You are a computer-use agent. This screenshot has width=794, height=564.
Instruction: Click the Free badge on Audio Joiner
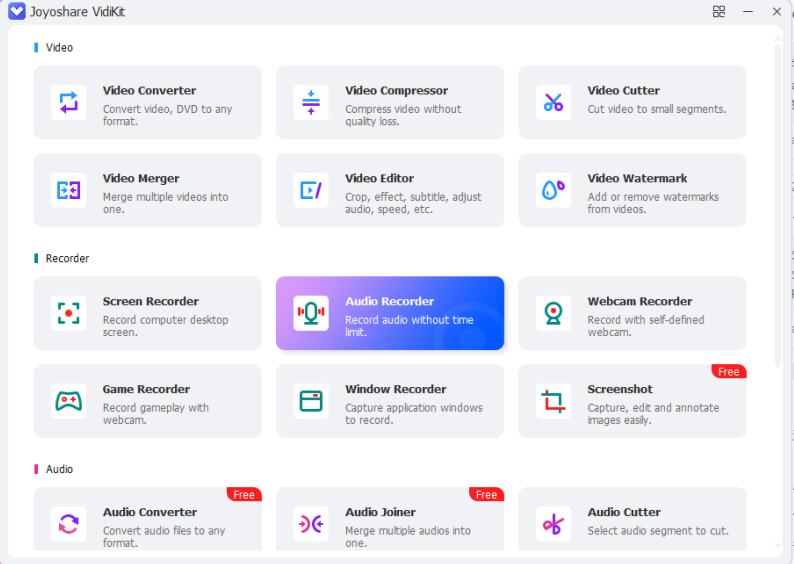[x=487, y=495]
